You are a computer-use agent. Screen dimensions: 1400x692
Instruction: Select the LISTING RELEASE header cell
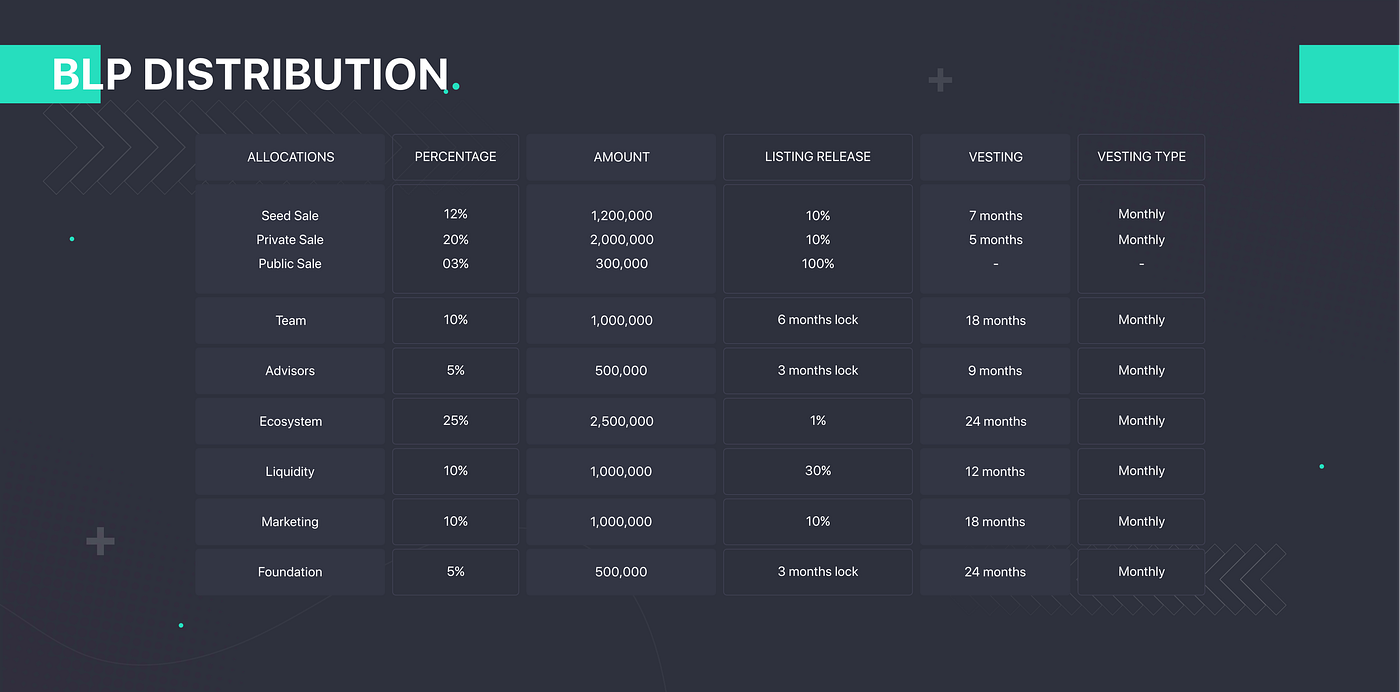click(817, 157)
